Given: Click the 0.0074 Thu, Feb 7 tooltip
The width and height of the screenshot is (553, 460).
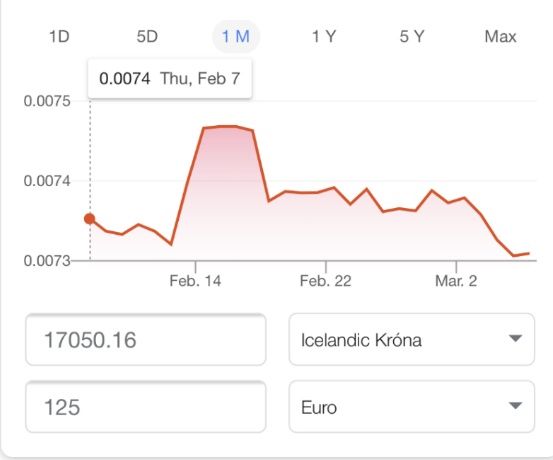Looking at the screenshot, I should click(x=170, y=78).
